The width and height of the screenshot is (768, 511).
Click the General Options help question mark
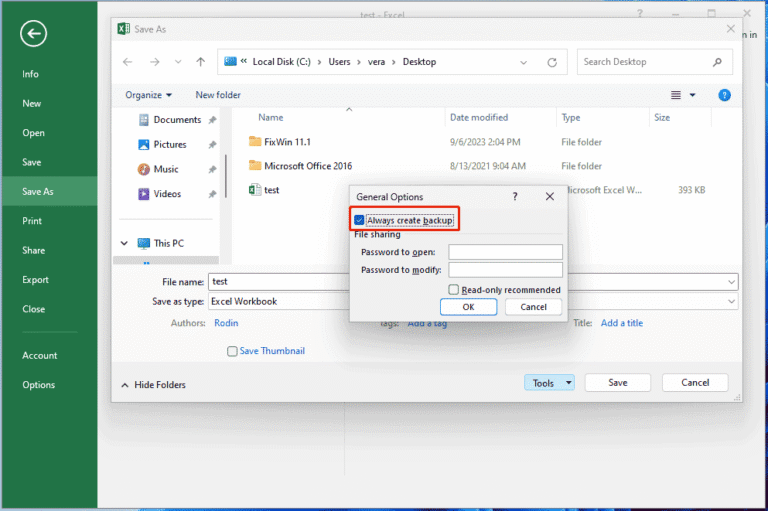point(515,197)
